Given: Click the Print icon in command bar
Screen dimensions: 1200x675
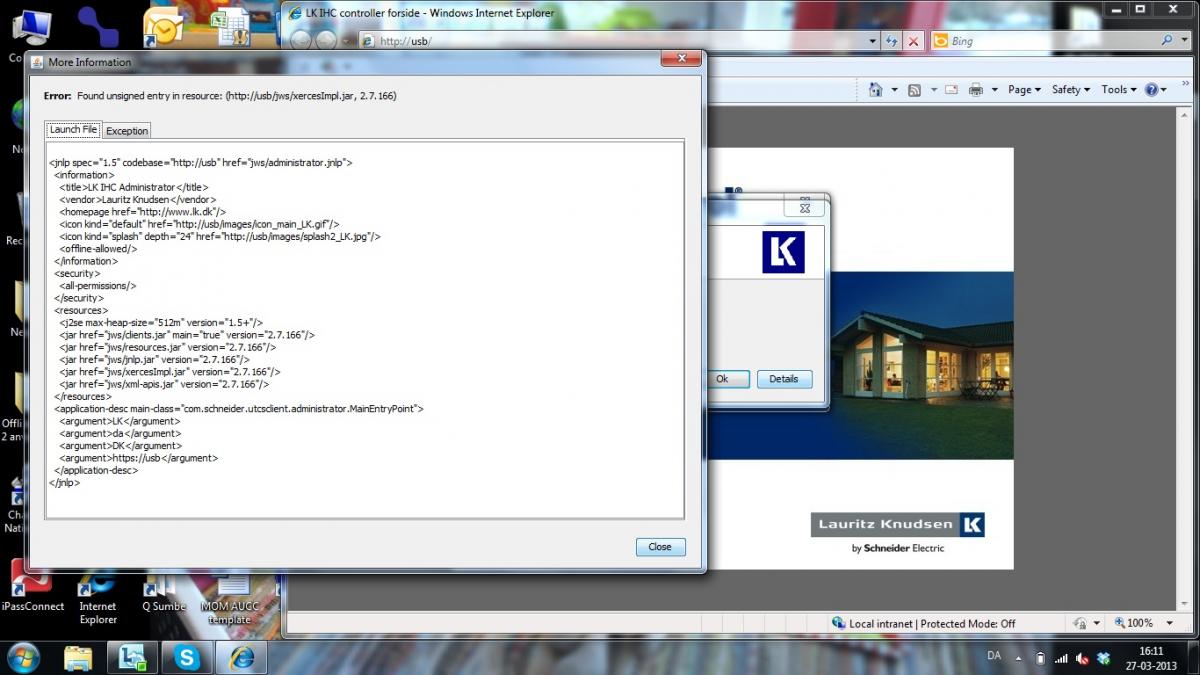Looking at the screenshot, I should coord(976,90).
